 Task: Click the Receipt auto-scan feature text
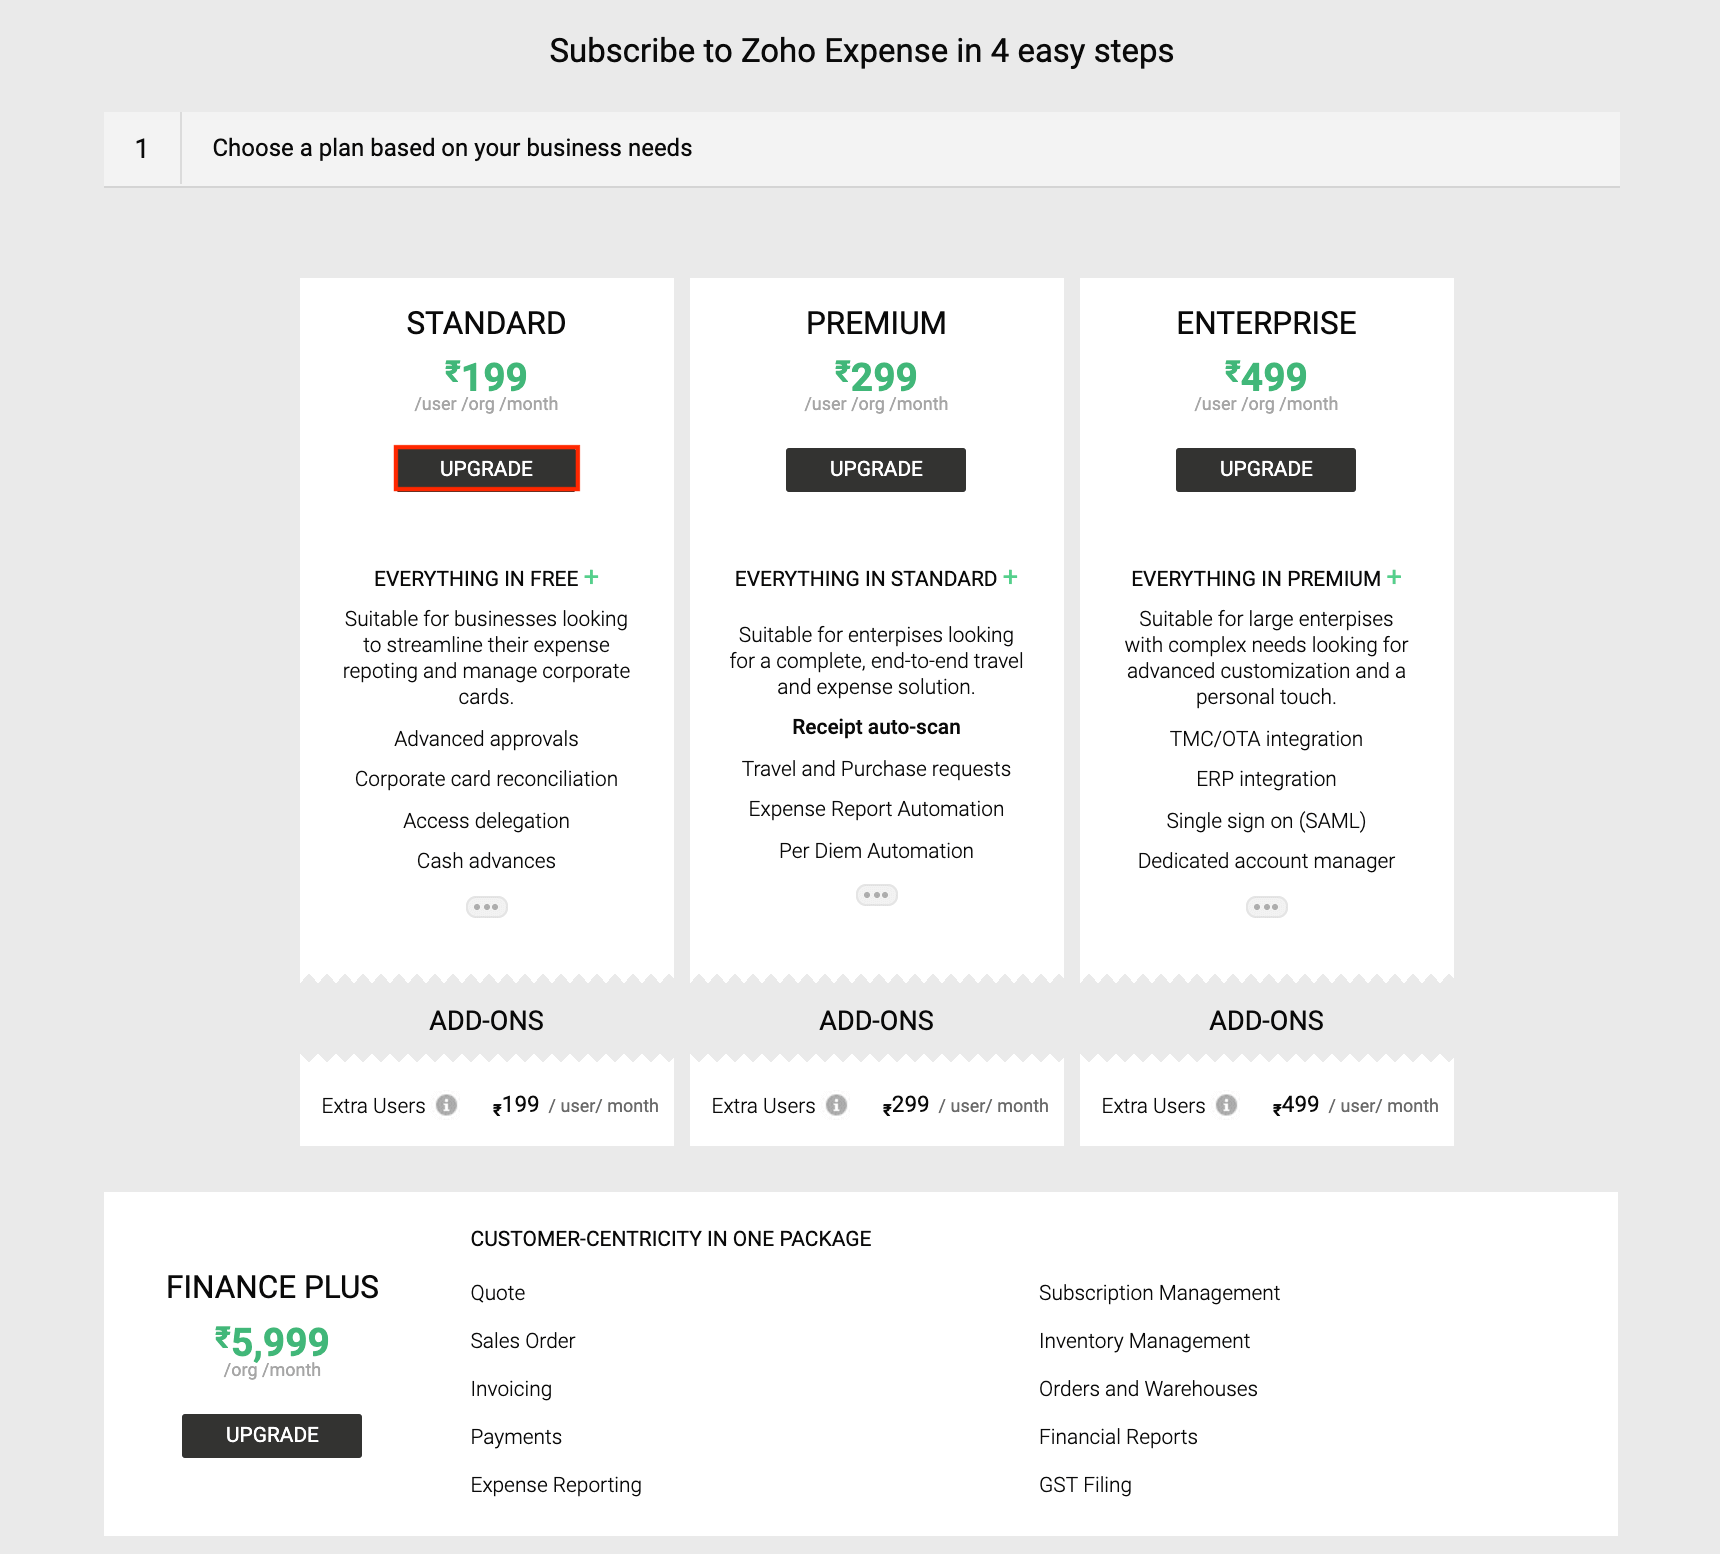point(876,726)
